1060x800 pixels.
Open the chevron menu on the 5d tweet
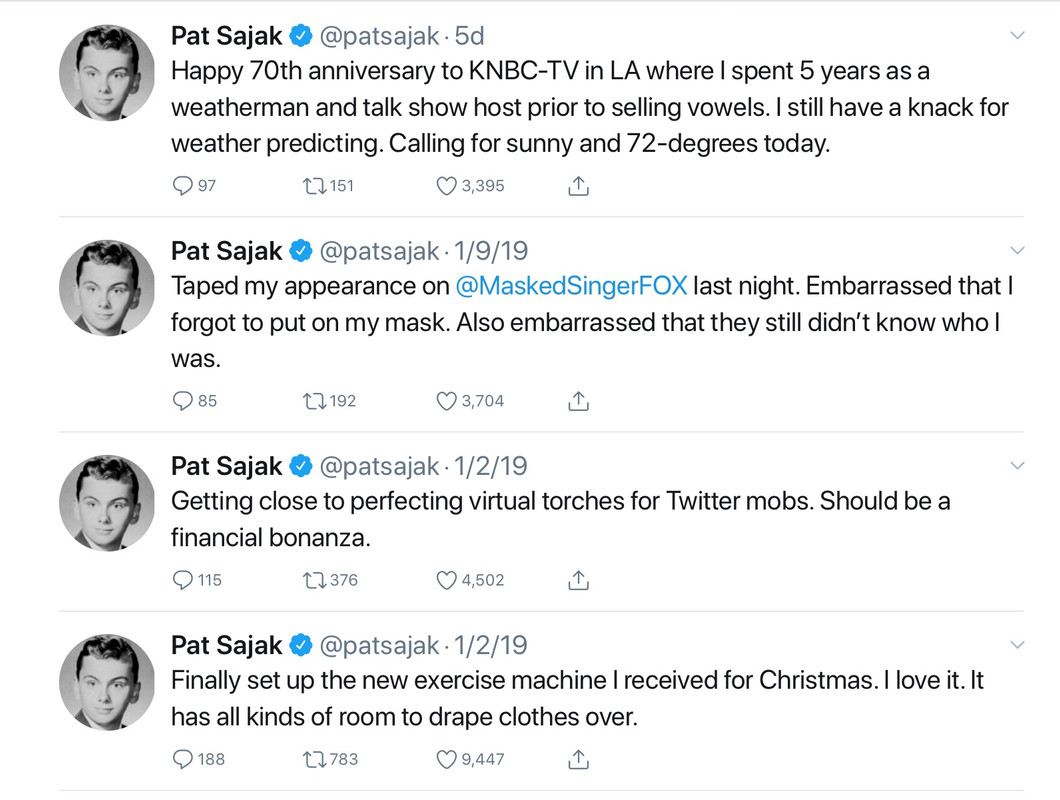(1017, 35)
